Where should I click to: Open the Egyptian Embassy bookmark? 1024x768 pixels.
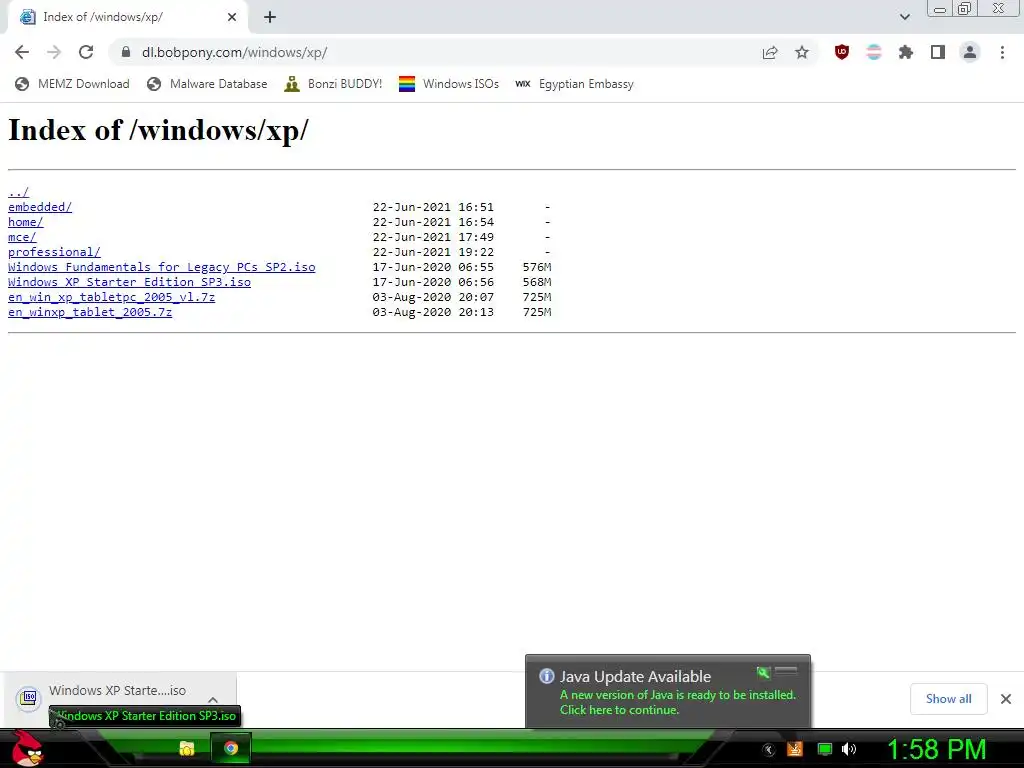tap(574, 84)
